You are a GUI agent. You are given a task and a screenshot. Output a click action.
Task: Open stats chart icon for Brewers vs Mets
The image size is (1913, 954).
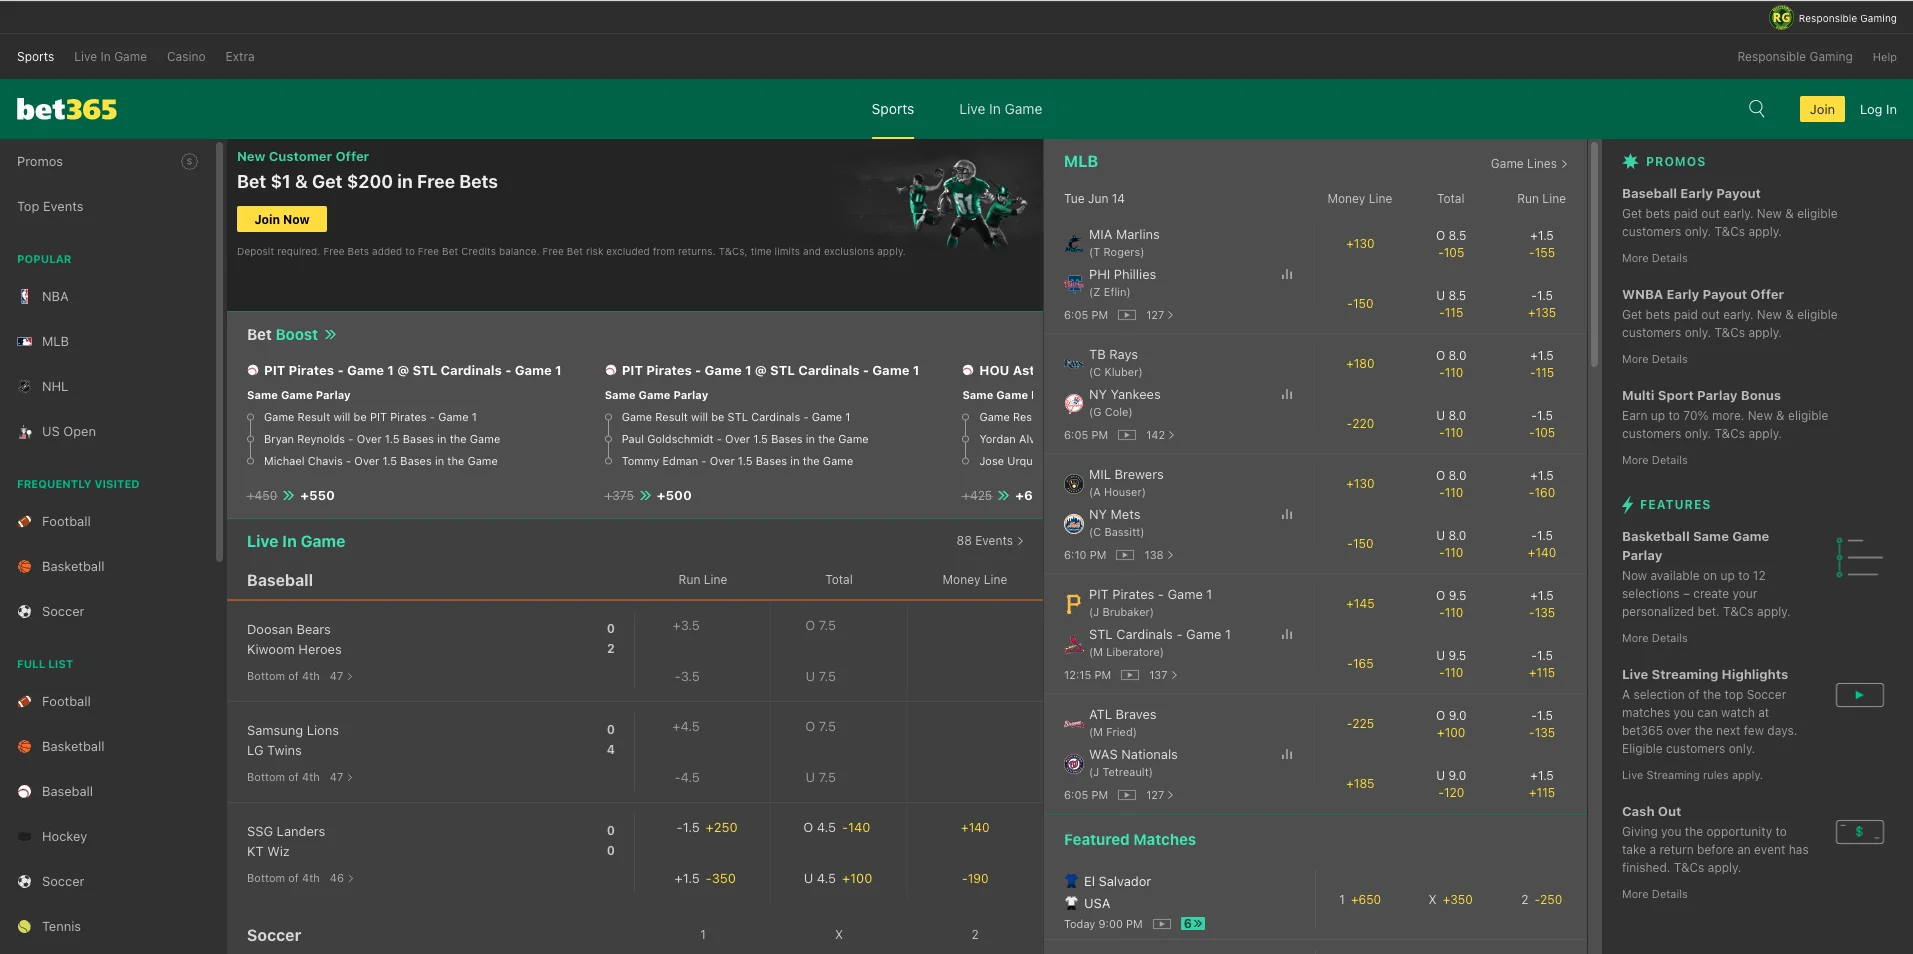click(x=1287, y=514)
